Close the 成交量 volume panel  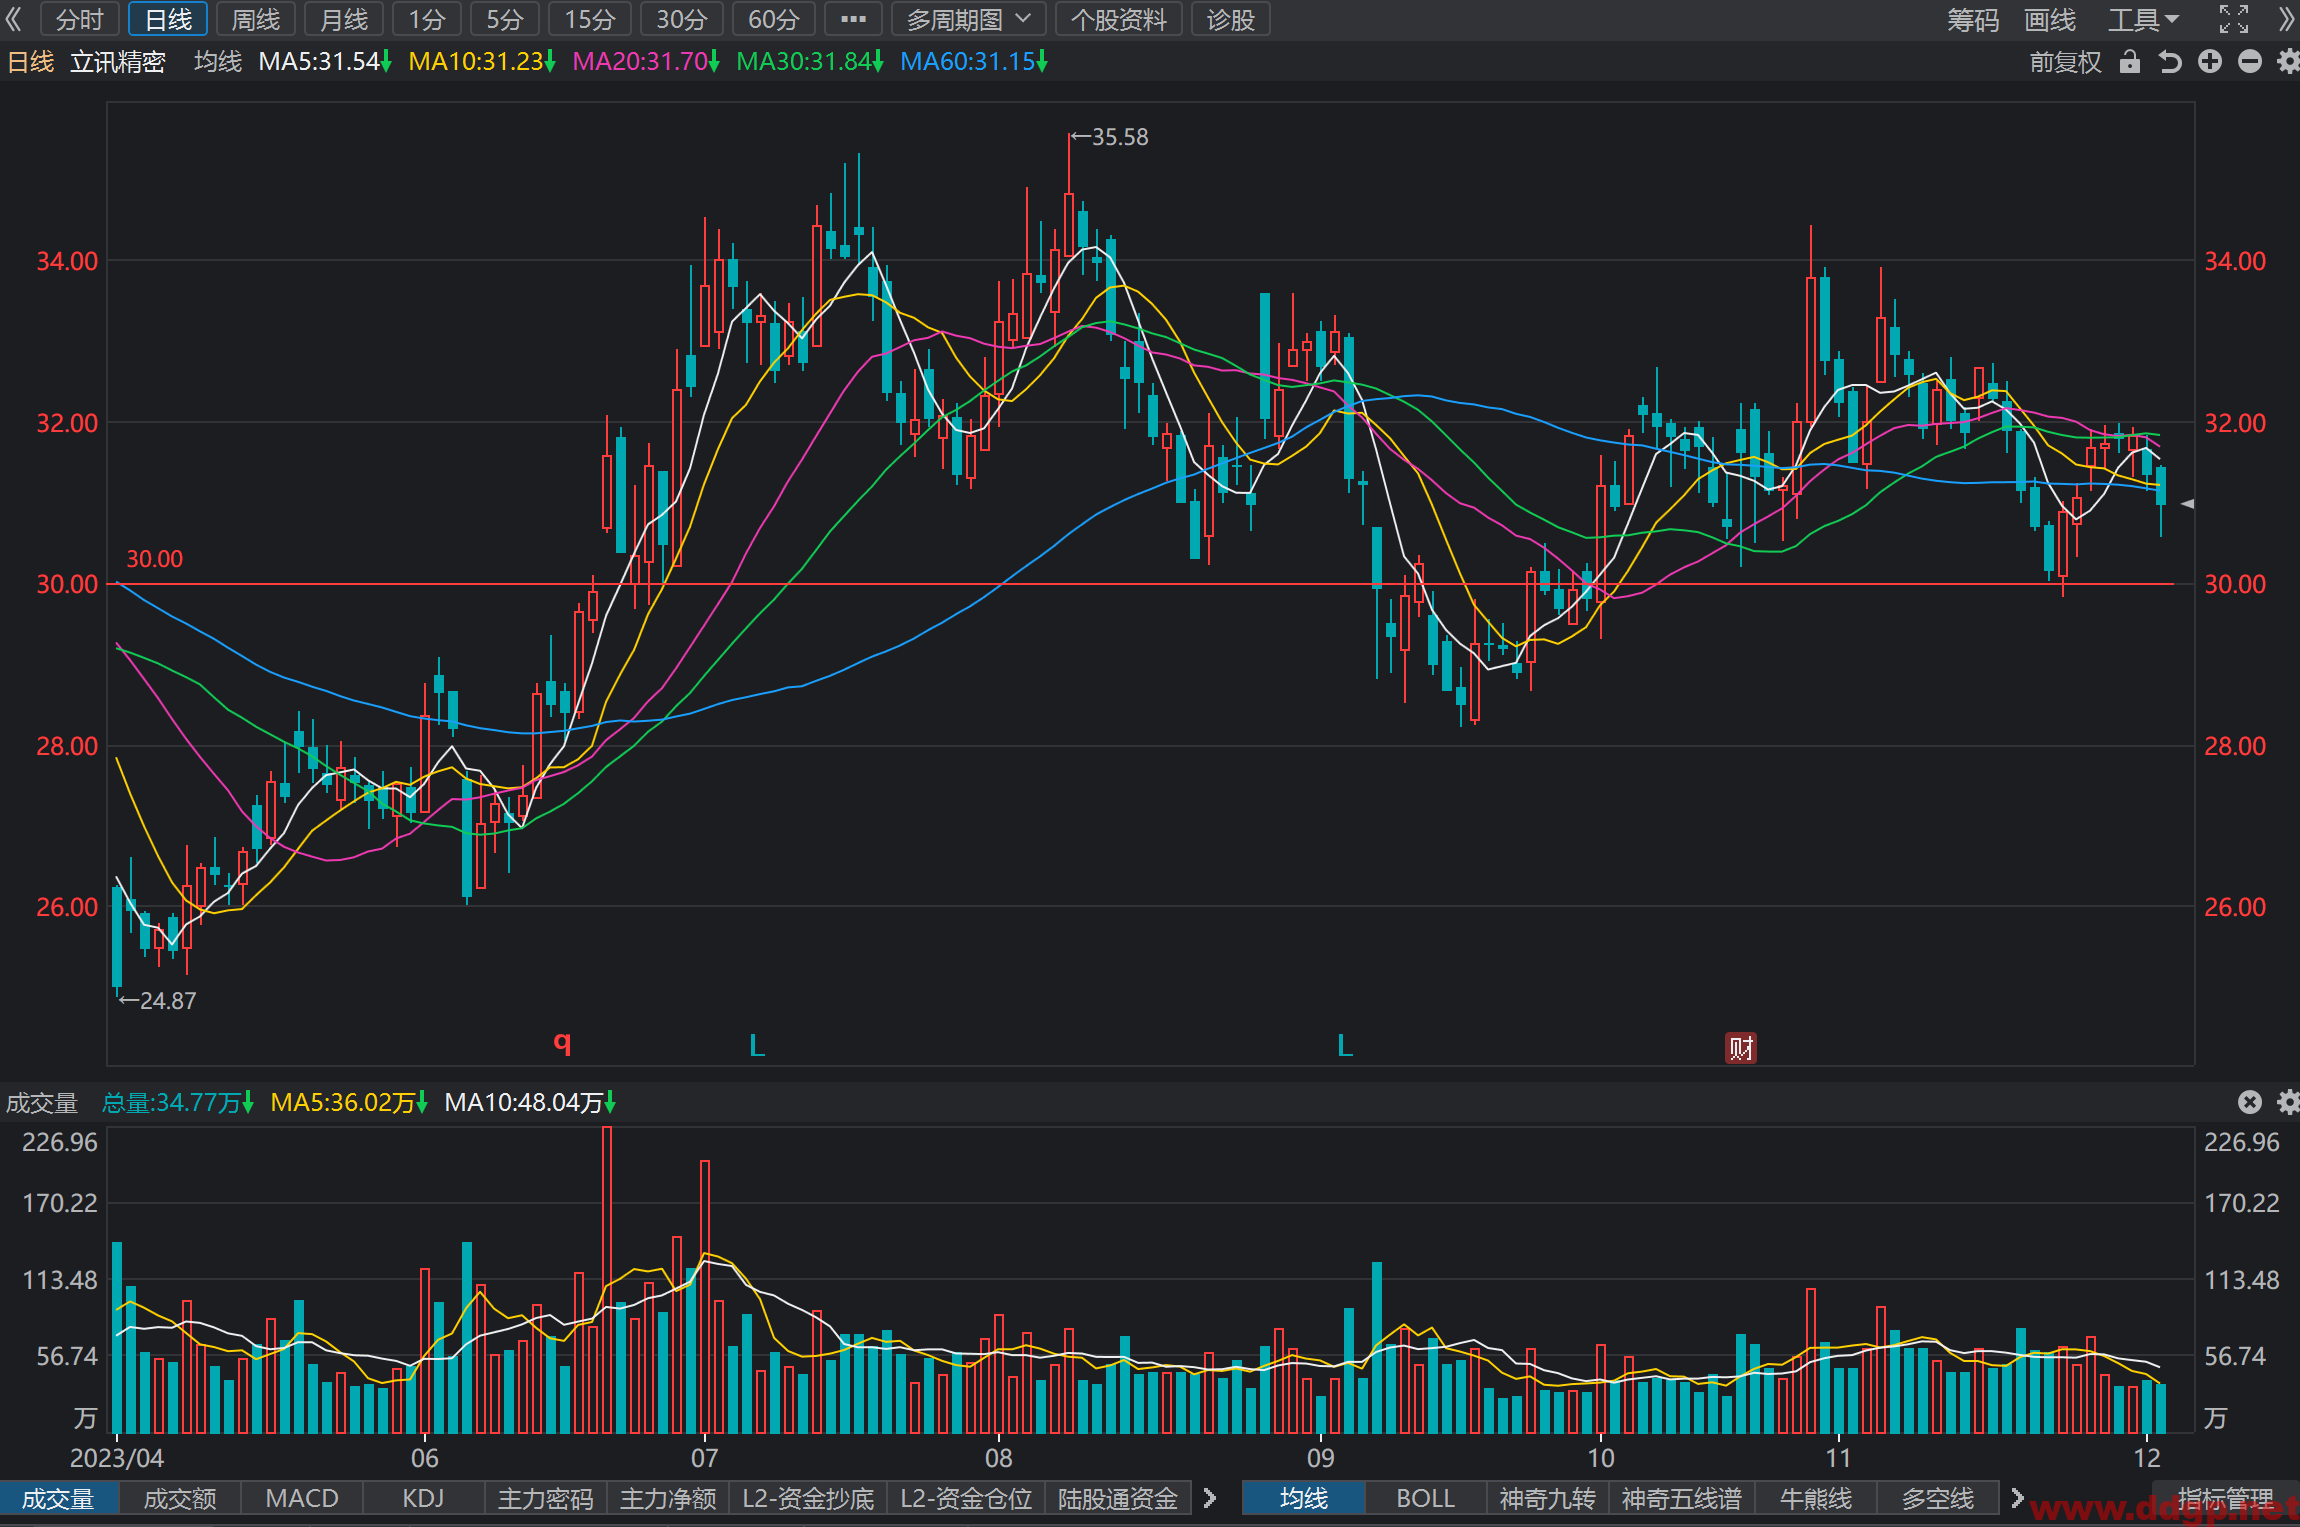2250,1102
